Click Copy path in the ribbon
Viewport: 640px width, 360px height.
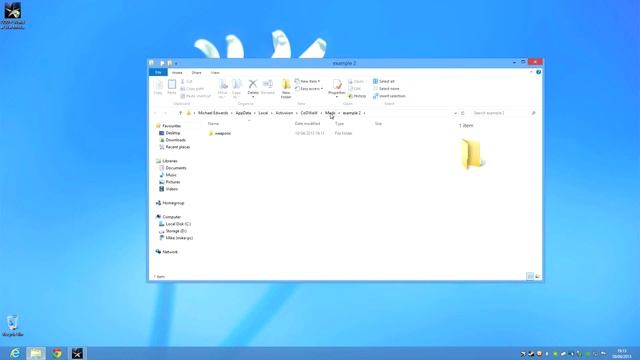coord(192,89)
